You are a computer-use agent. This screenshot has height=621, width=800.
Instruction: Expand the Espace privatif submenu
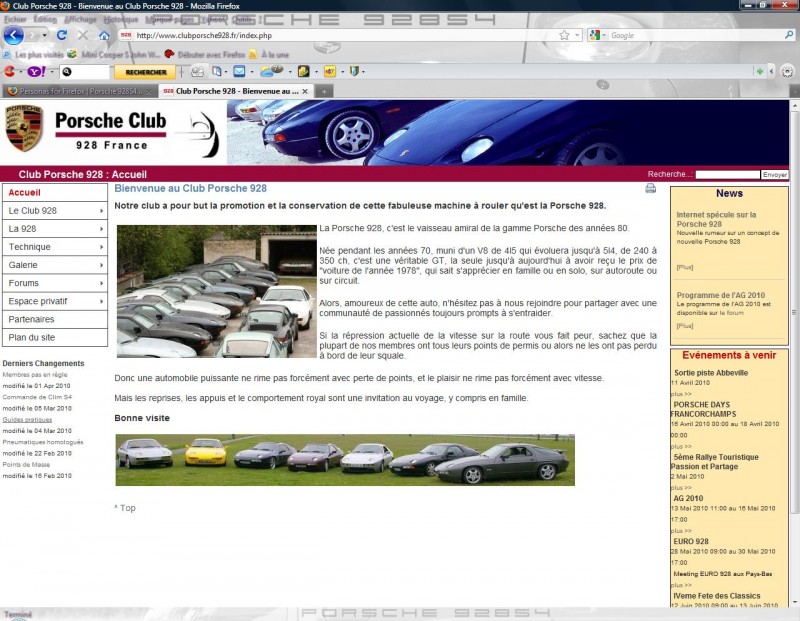click(102, 301)
